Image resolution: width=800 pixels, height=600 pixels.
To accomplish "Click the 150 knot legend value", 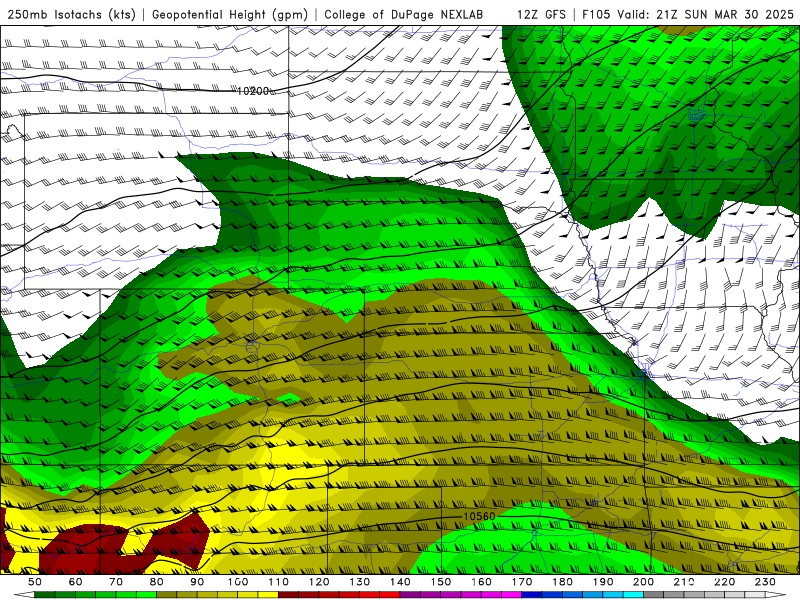I will pyautogui.click(x=441, y=582).
